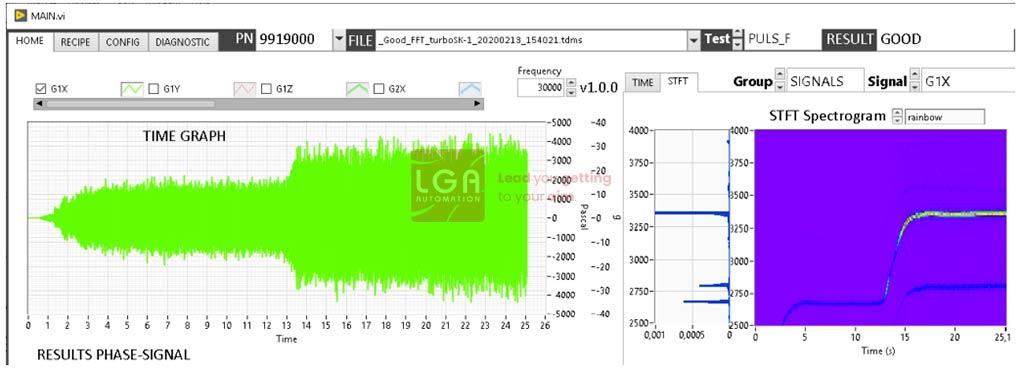Expand the FILE selection dropdown
The height and width of the screenshot is (372, 1023).
tap(693, 40)
